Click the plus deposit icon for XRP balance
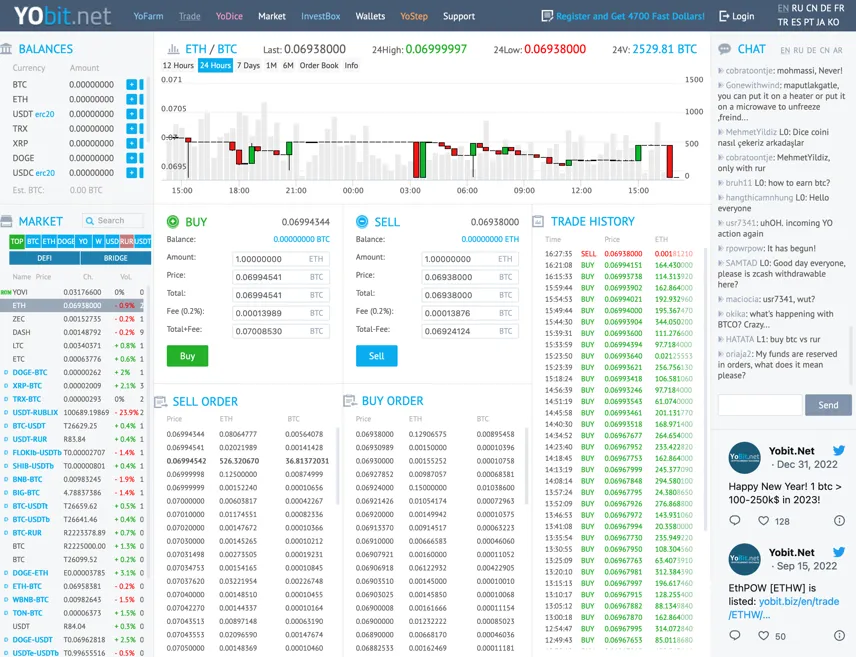This screenshot has height=657, width=856. pos(131,143)
